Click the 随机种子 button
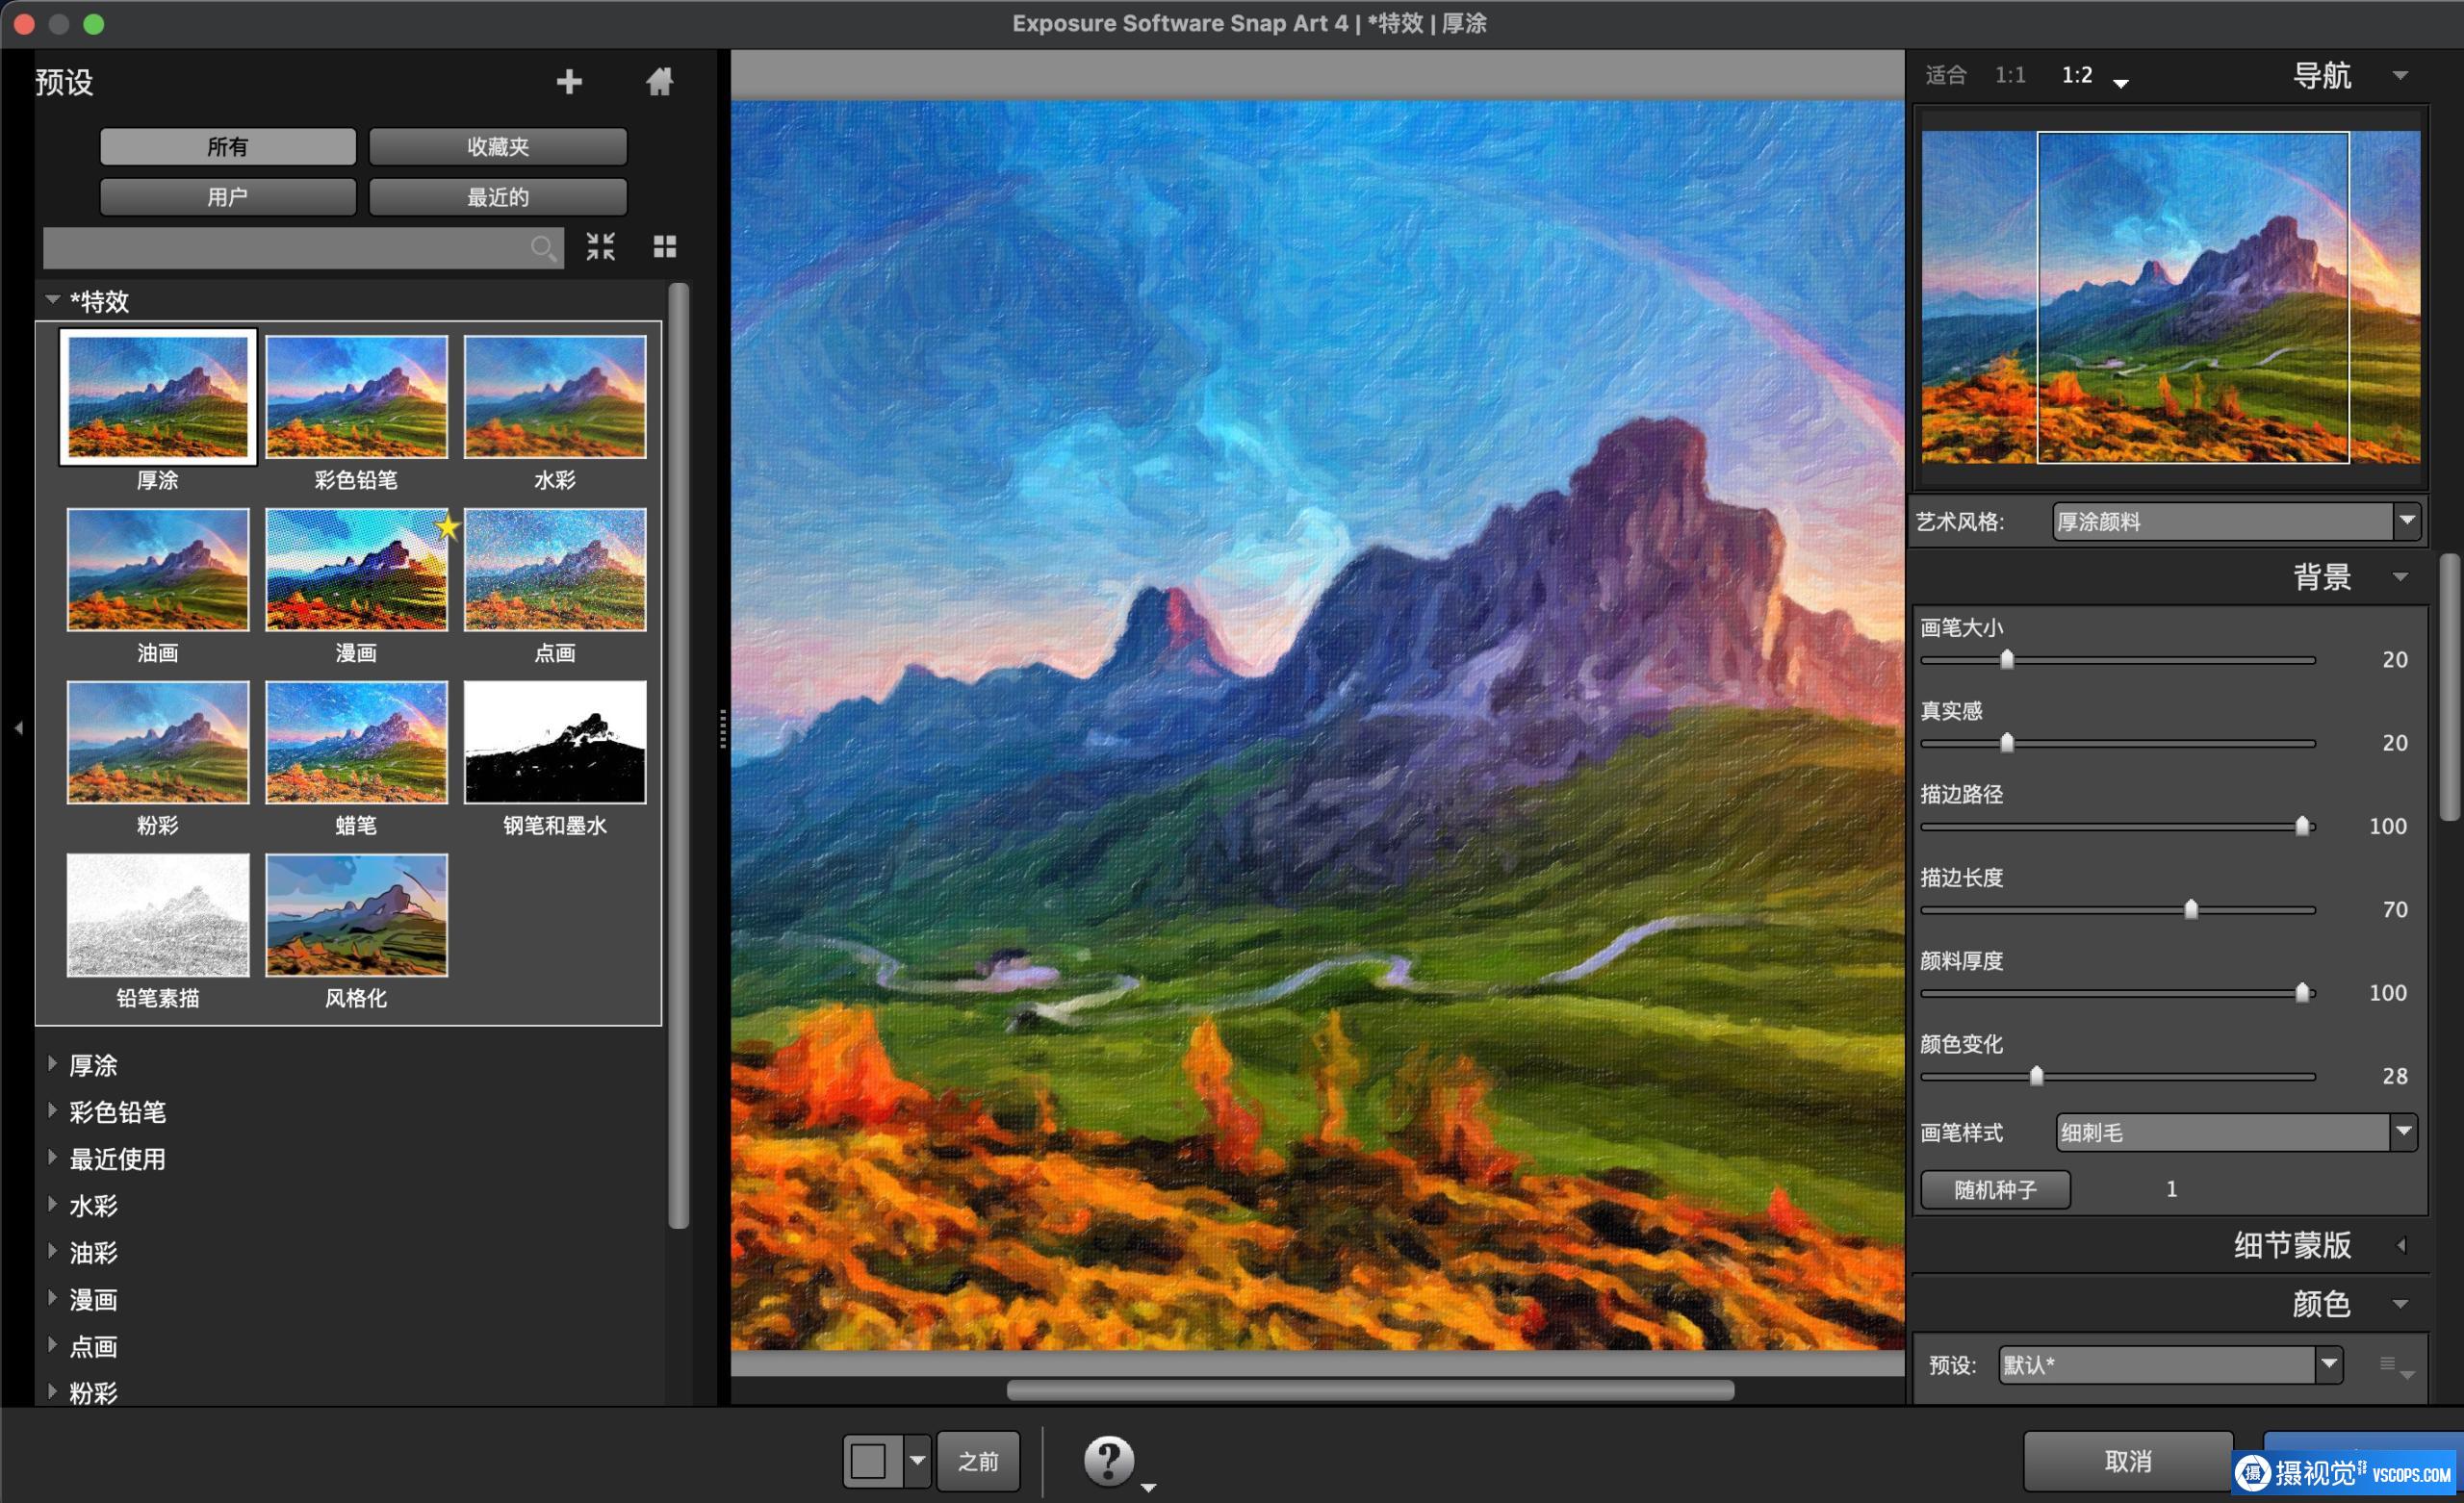The height and width of the screenshot is (1503, 2464). (x=1994, y=1189)
